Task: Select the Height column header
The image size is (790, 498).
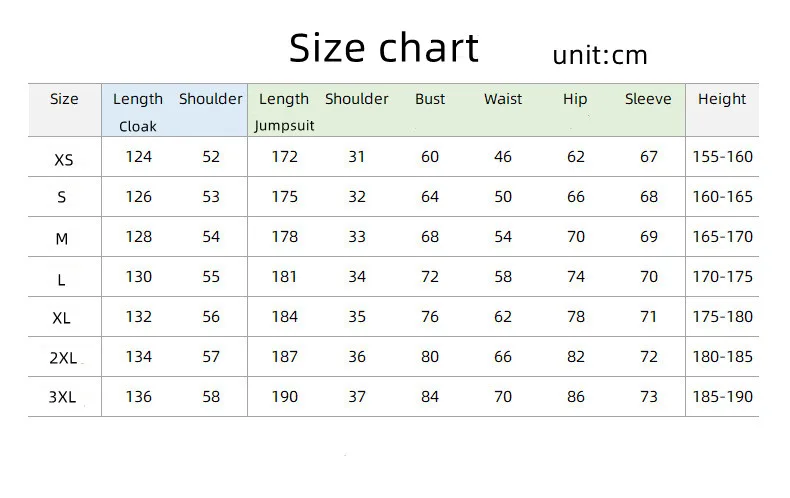Action: click(x=721, y=99)
